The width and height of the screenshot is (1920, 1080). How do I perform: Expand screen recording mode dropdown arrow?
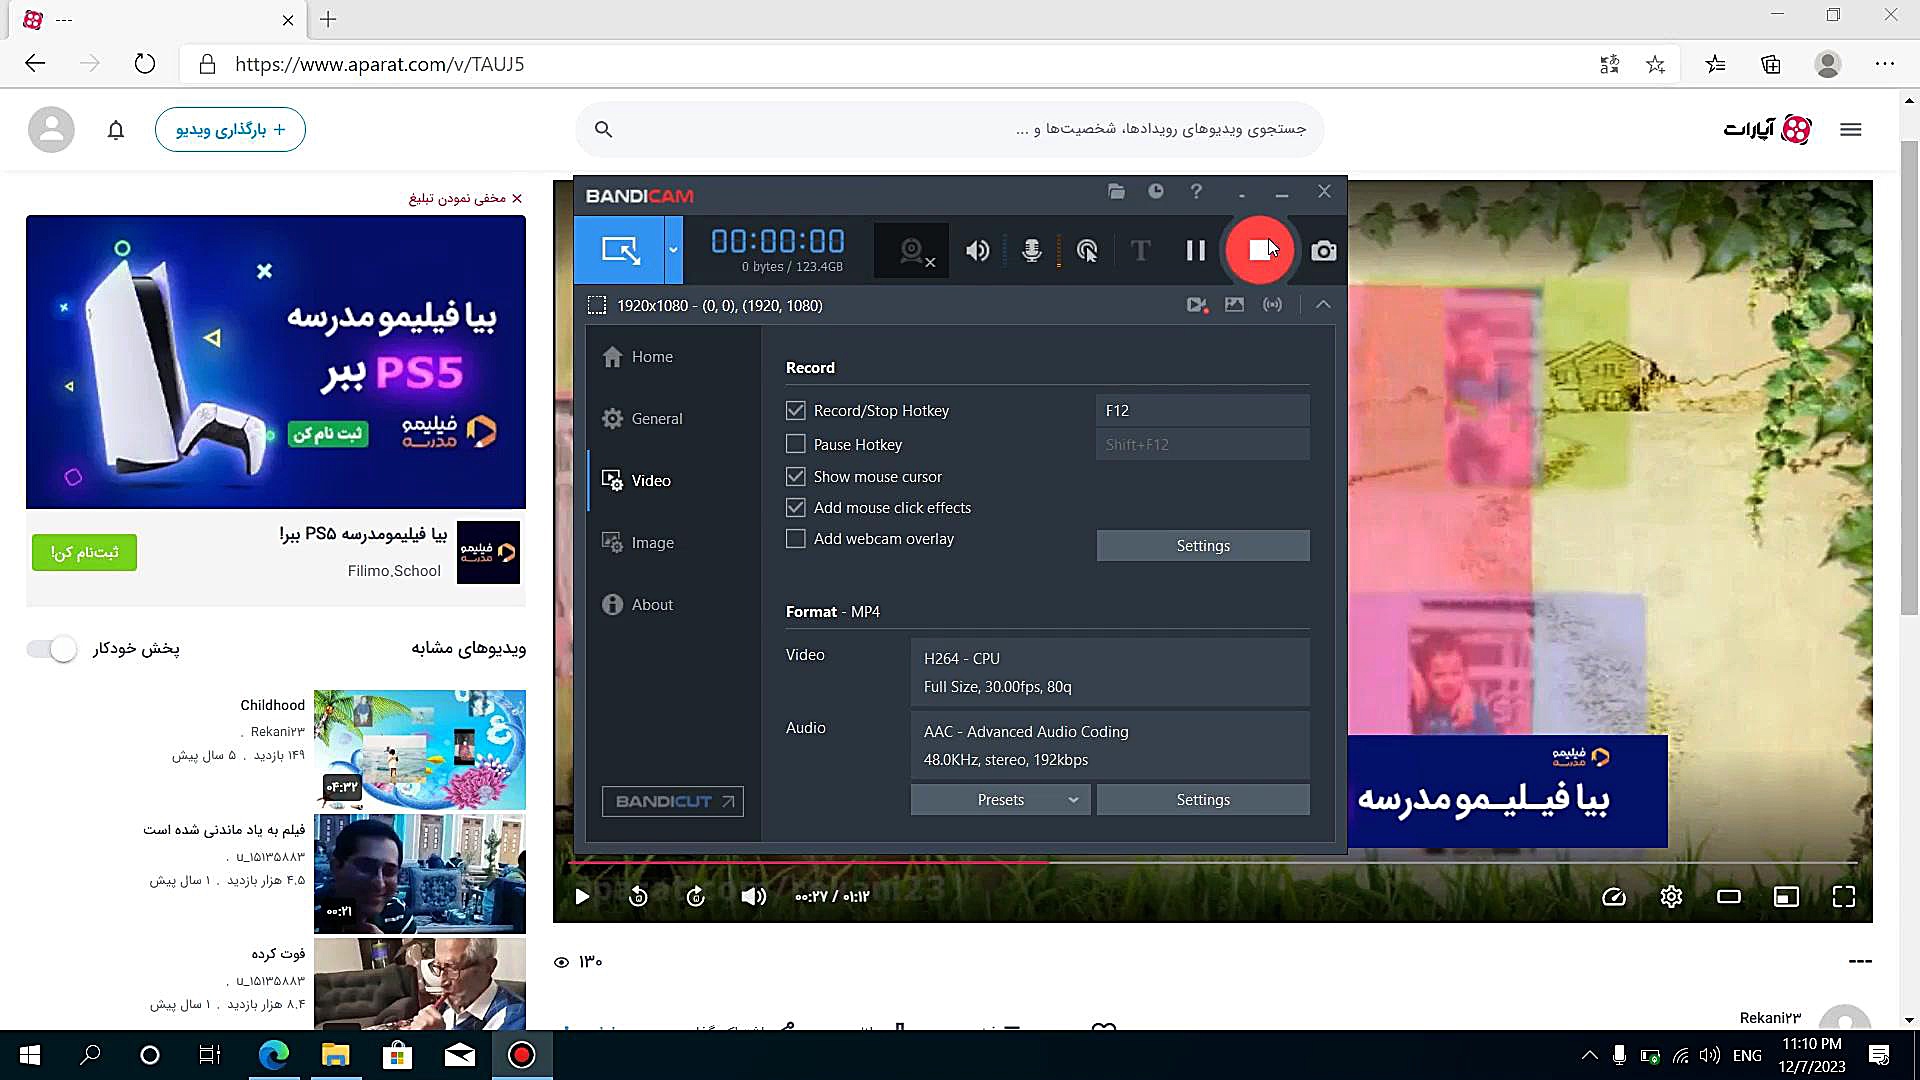coord(673,250)
